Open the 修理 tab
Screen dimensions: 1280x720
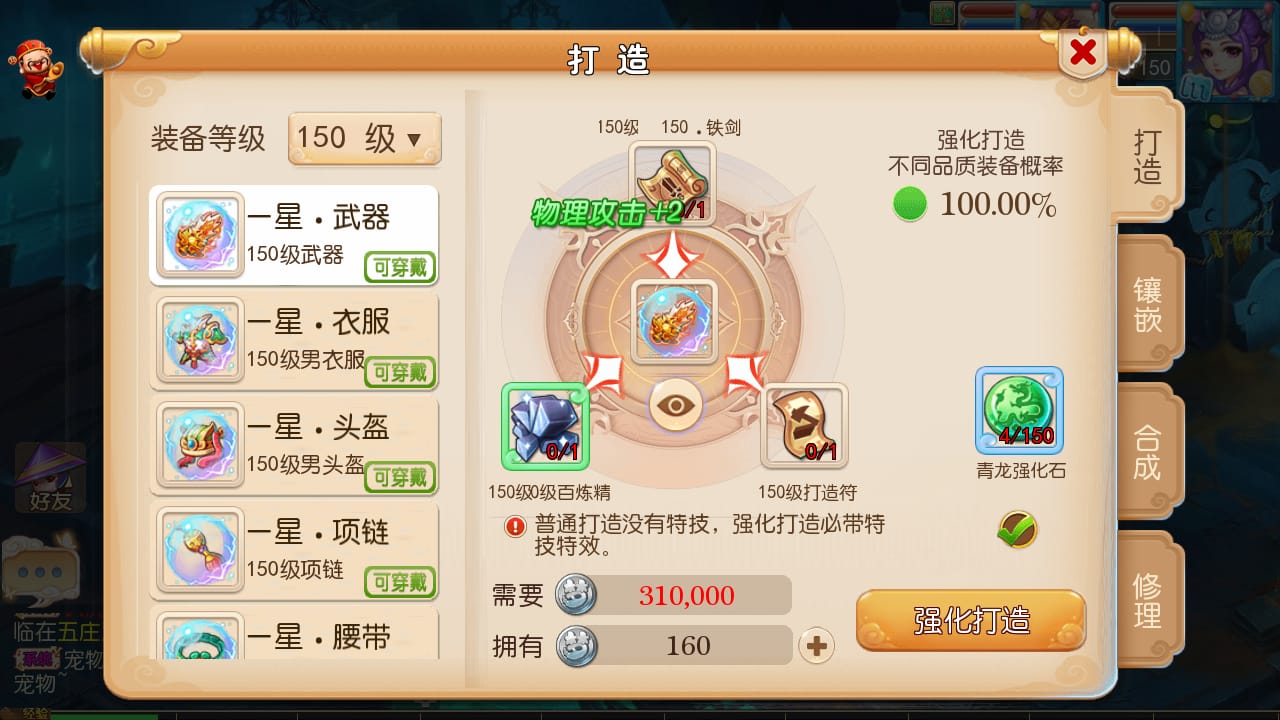pyautogui.click(x=1148, y=600)
